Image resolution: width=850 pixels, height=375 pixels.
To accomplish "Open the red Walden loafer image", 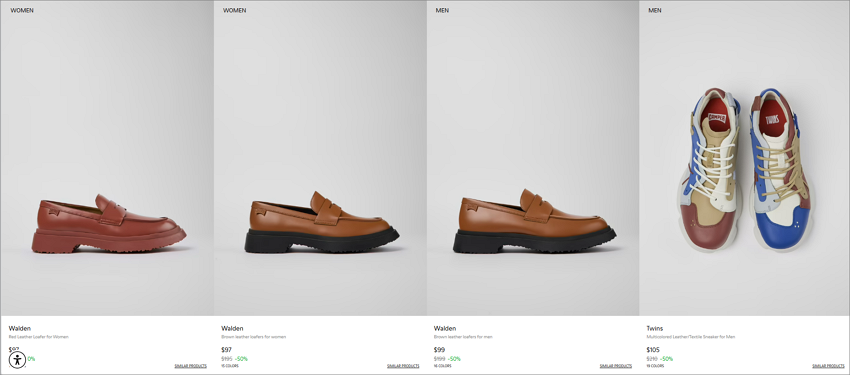I will click(x=107, y=158).
